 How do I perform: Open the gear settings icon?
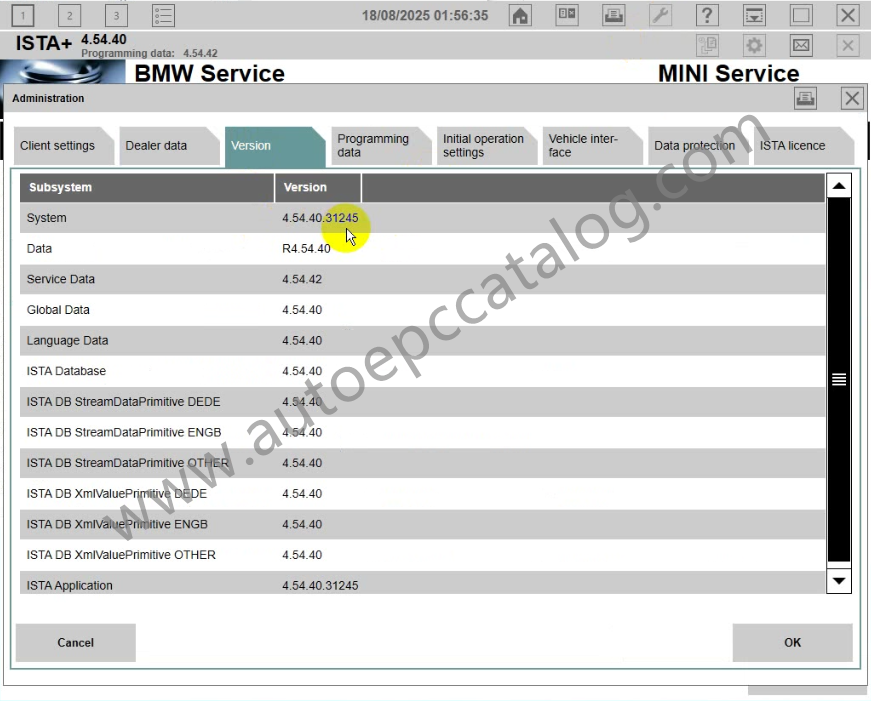tap(754, 45)
